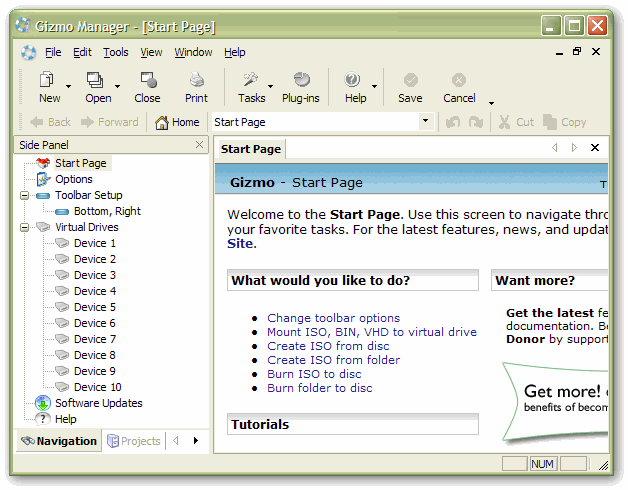Go Back using the arrow button
The height and width of the screenshot is (490, 628).
tap(50, 122)
